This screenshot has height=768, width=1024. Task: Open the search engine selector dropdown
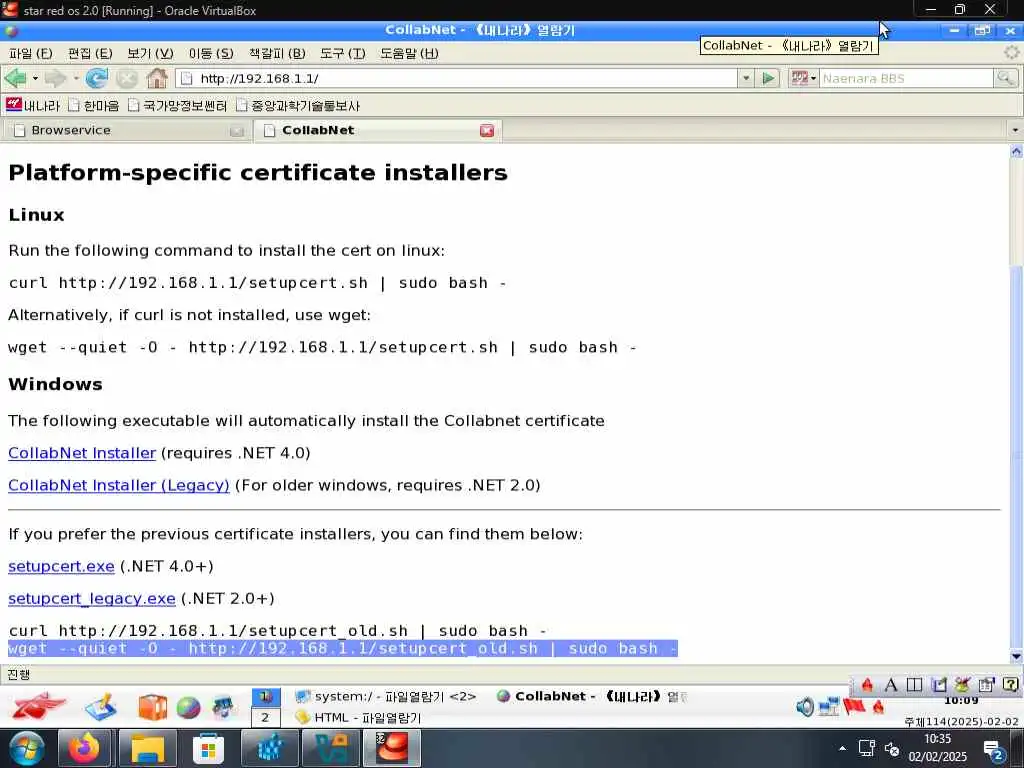coord(804,78)
